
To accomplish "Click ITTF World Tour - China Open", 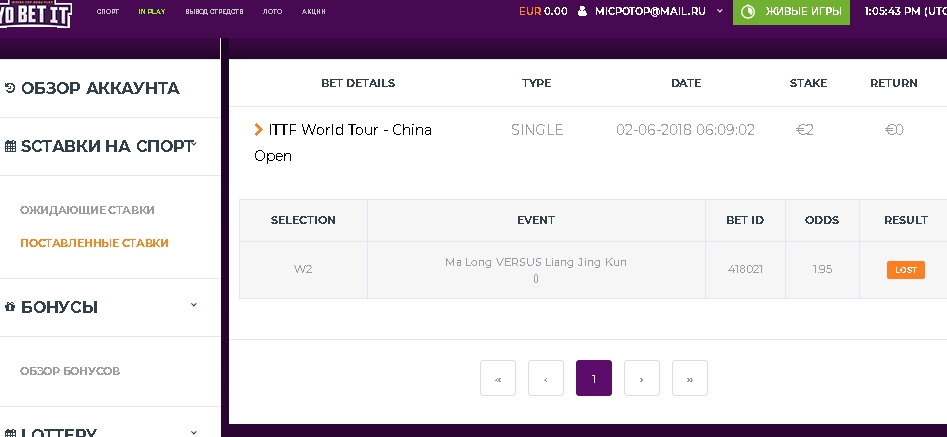I will [x=343, y=142].
